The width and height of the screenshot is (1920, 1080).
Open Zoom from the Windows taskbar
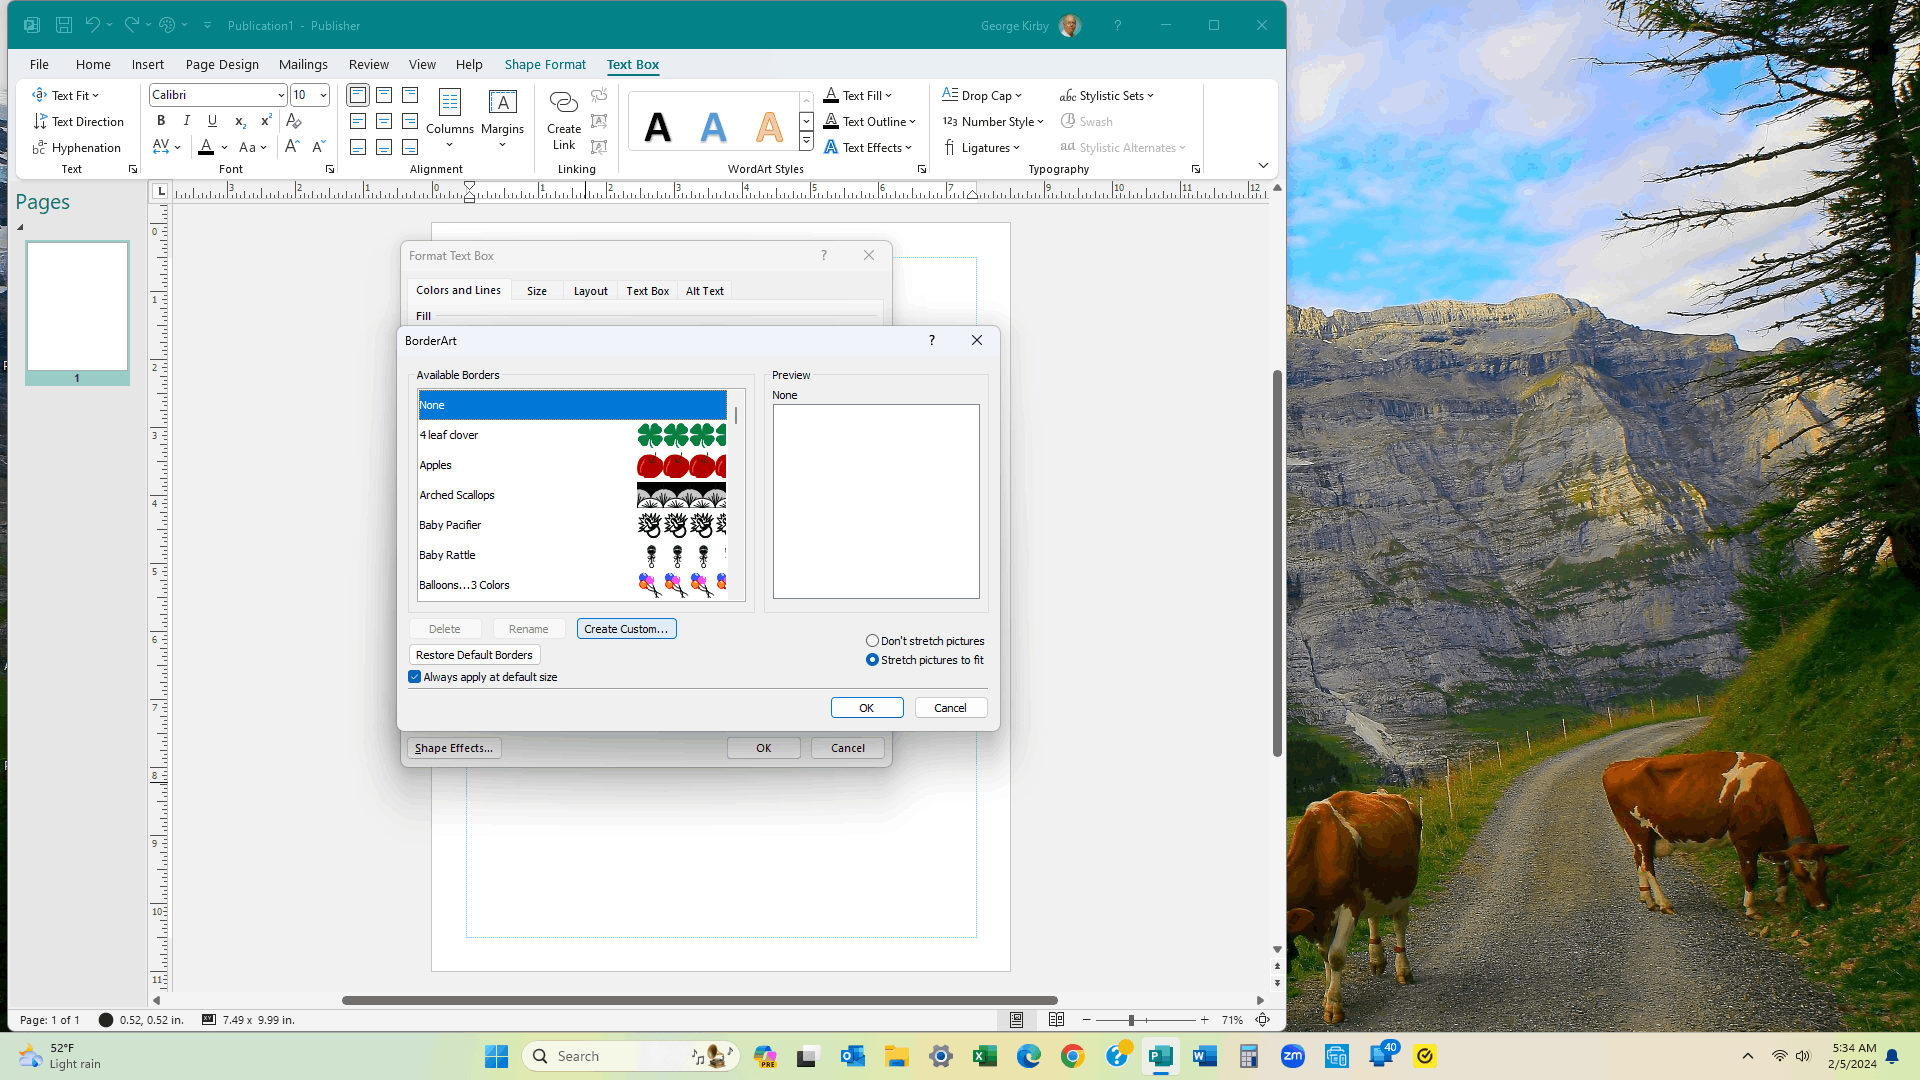pyautogui.click(x=1292, y=1056)
